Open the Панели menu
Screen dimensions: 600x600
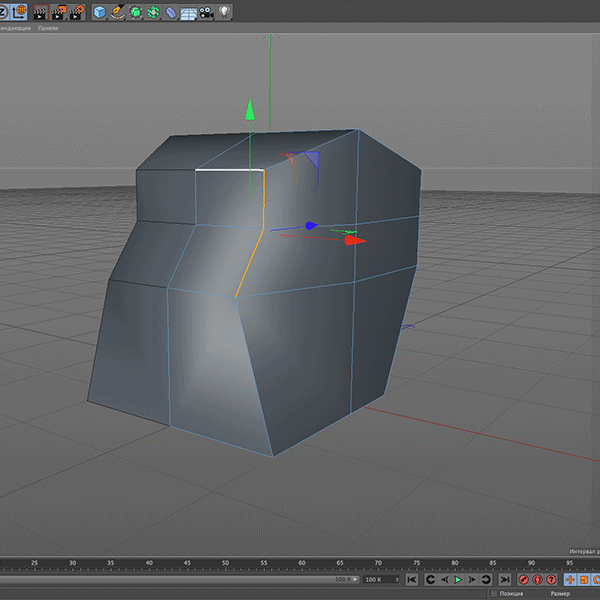[48, 28]
